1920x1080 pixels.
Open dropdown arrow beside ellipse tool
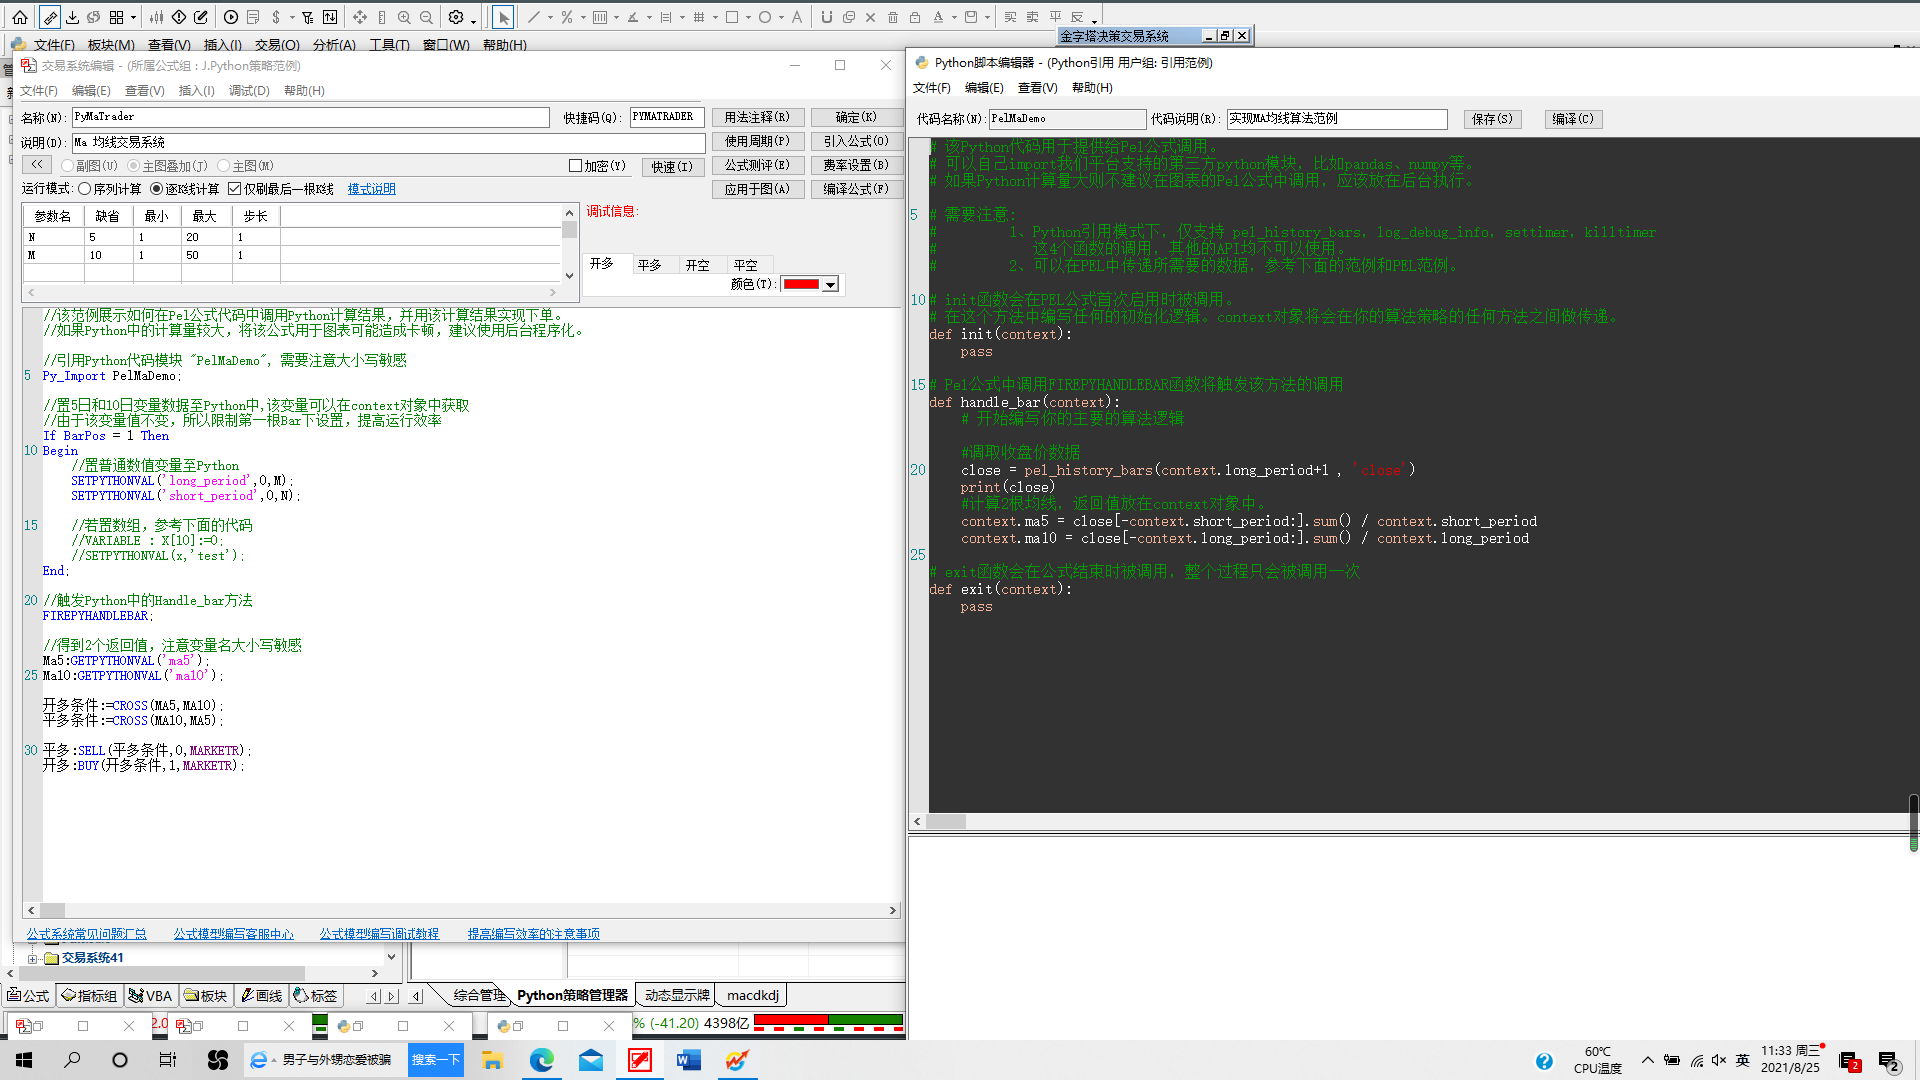pyautogui.click(x=781, y=18)
